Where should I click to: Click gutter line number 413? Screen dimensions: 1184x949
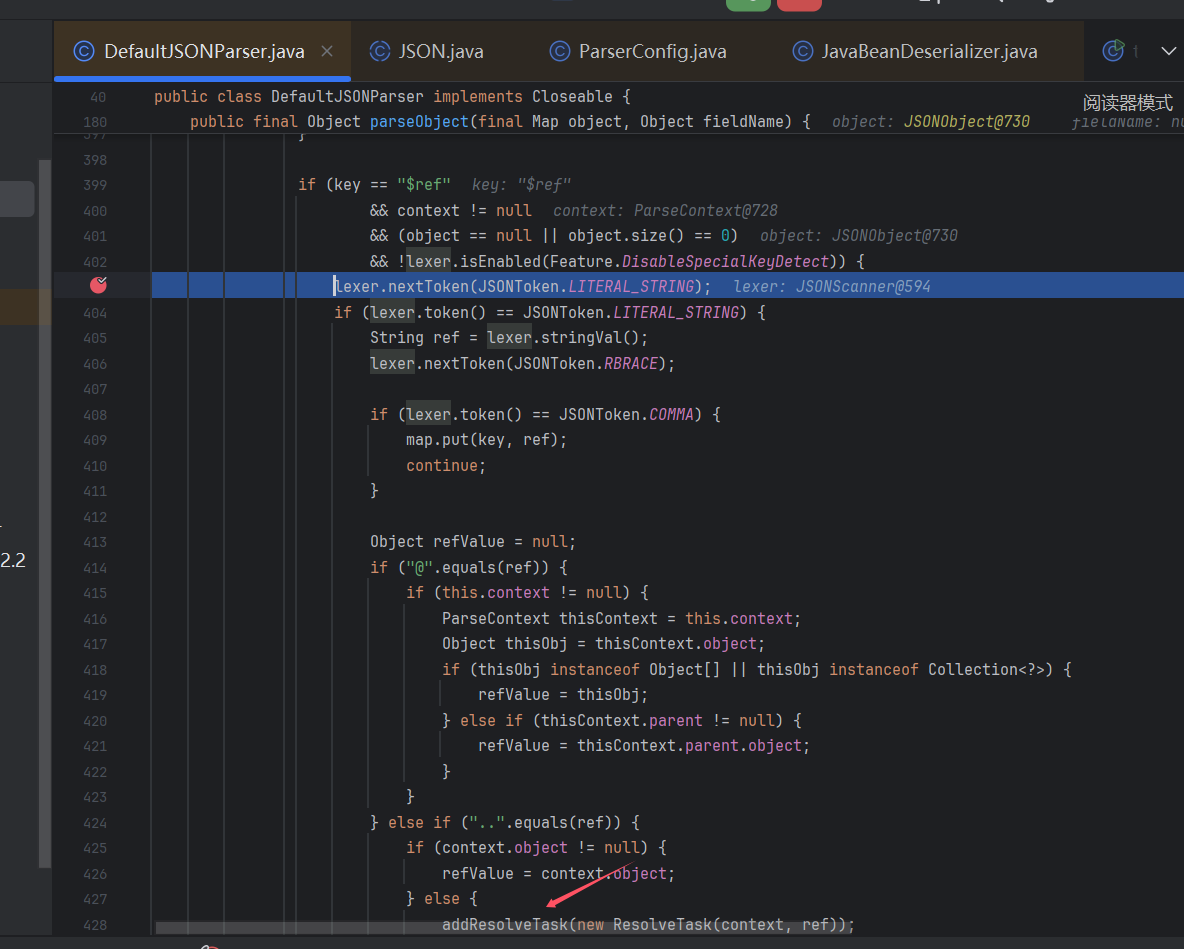95,541
